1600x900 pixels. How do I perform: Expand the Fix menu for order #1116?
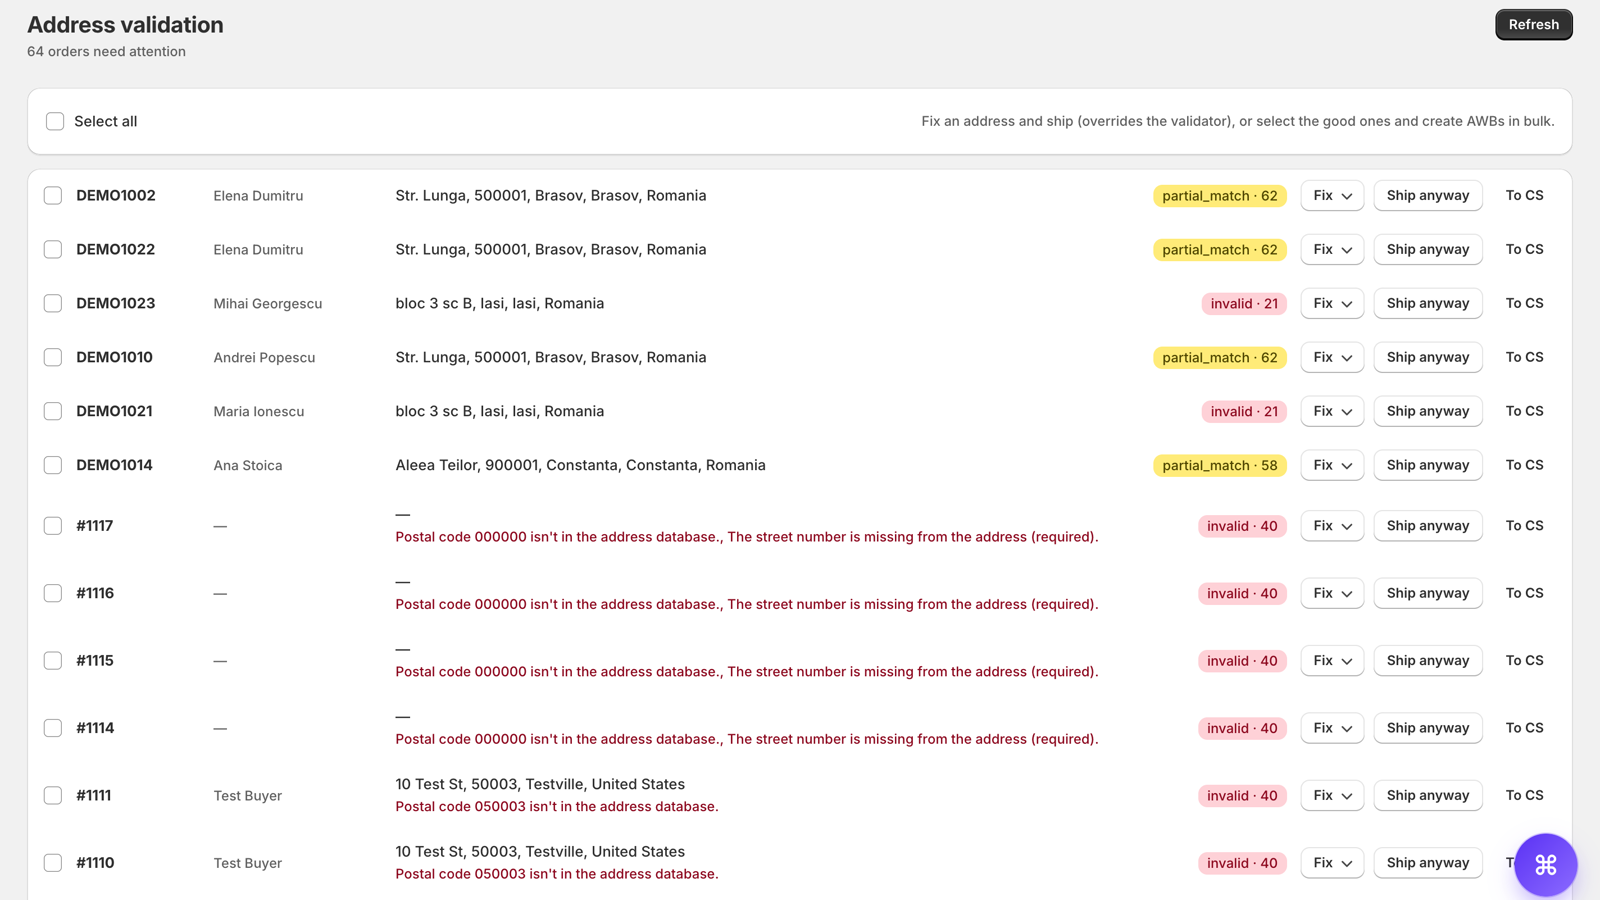point(1332,594)
